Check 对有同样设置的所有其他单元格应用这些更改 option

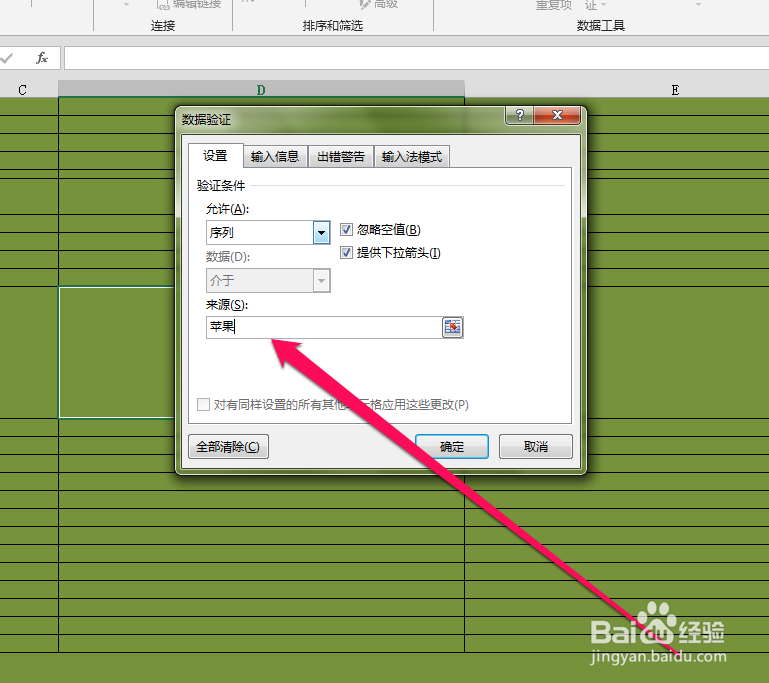point(203,405)
